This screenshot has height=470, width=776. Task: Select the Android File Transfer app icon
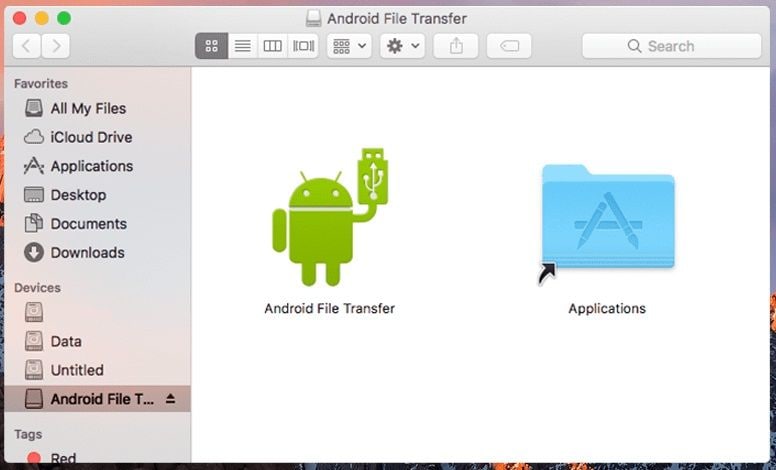click(x=330, y=217)
